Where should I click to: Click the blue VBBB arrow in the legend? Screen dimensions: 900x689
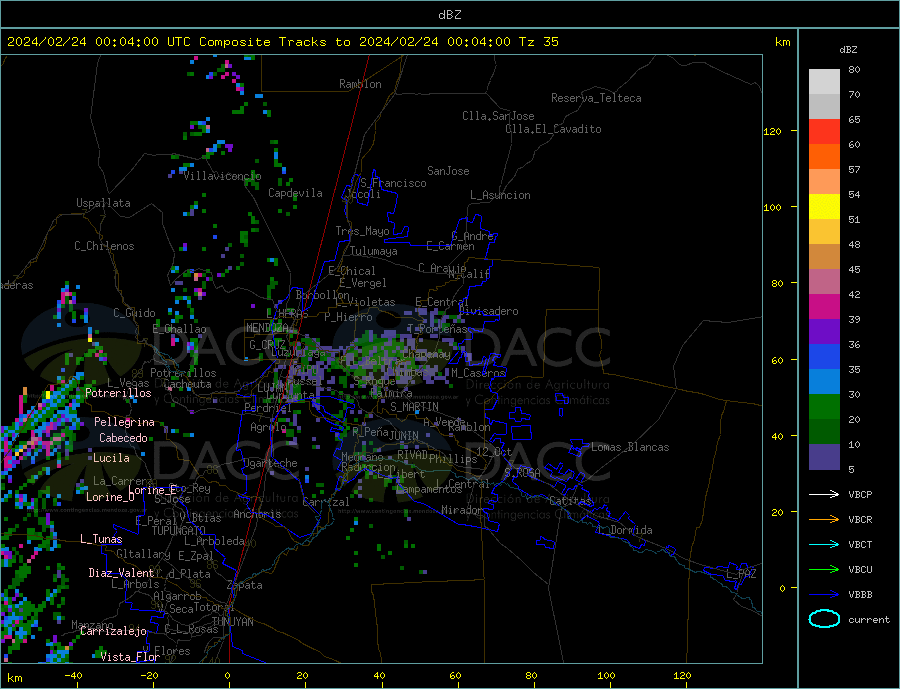[824, 594]
